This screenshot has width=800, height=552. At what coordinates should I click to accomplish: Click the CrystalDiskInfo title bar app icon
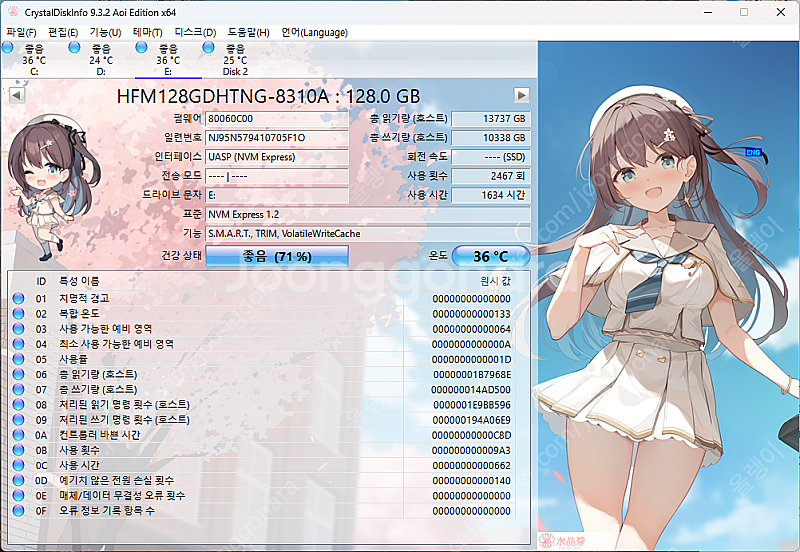click(x=13, y=12)
